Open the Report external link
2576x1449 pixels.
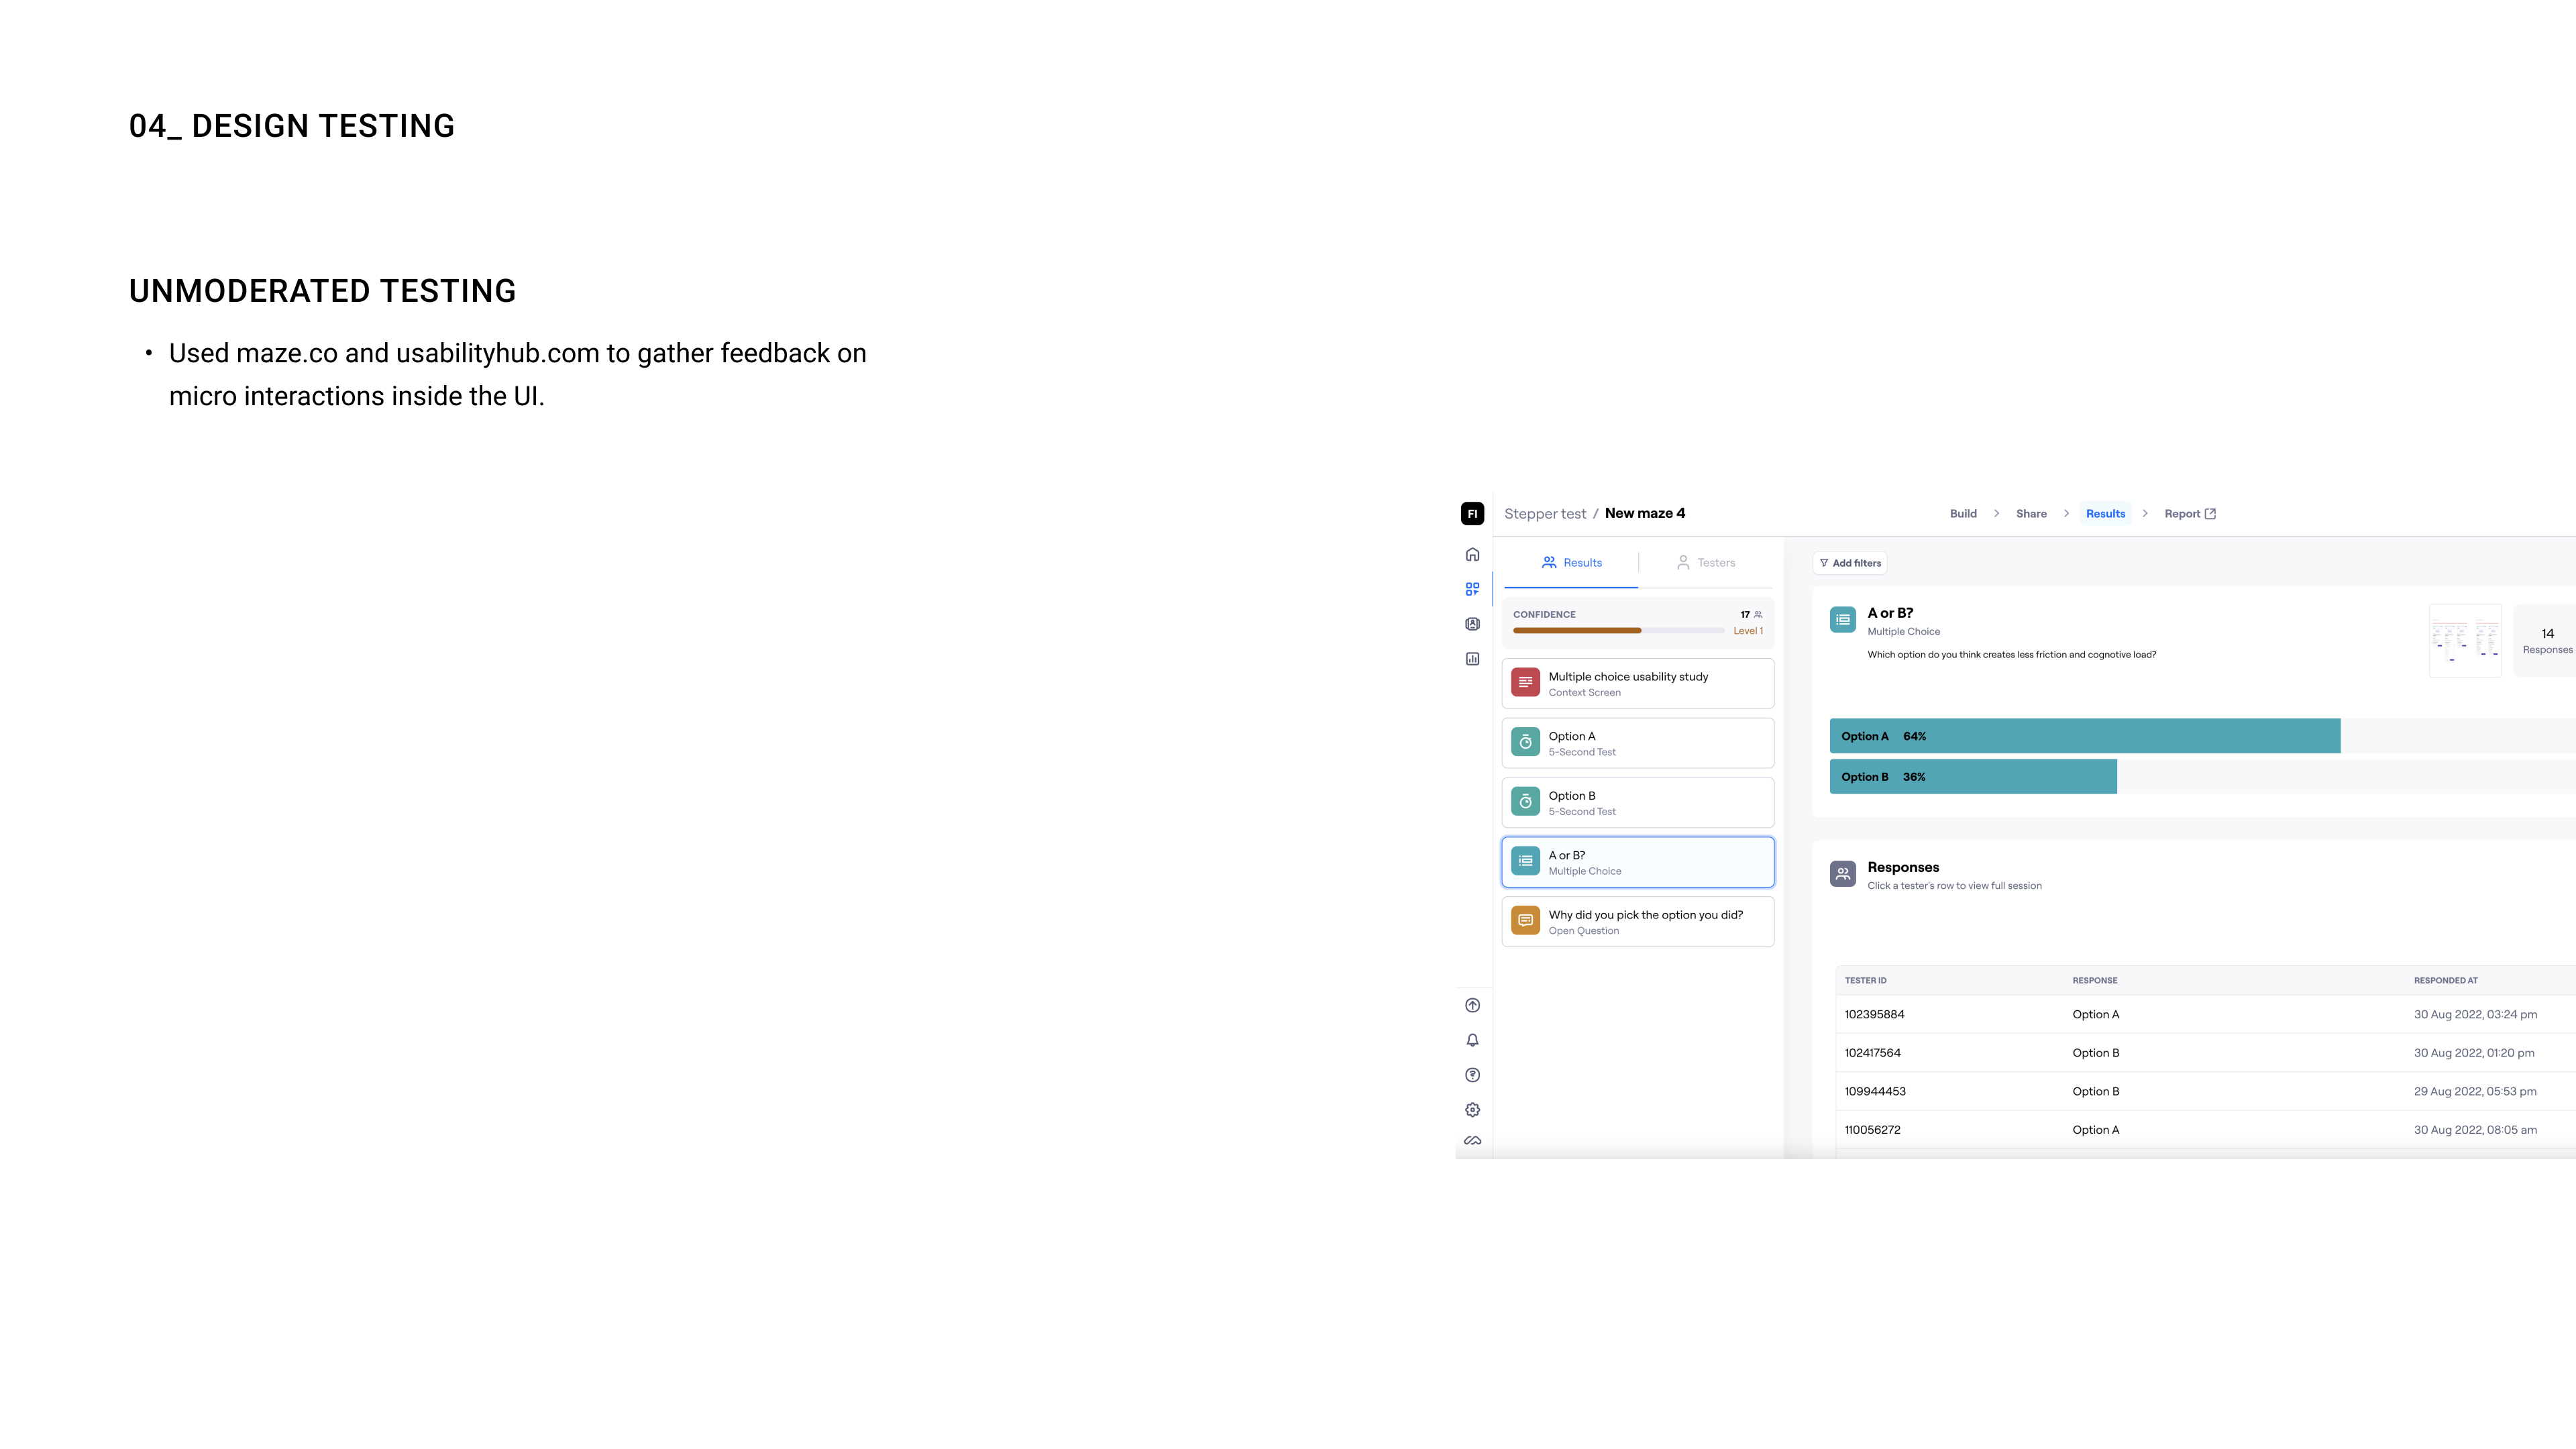(x=2190, y=514)
